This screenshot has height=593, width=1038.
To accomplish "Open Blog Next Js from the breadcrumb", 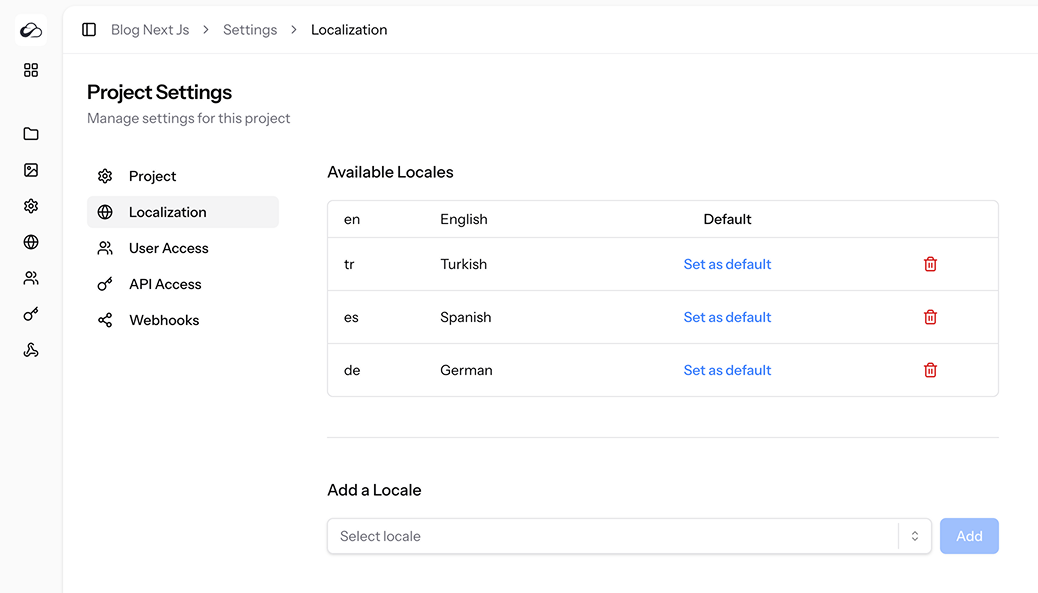I will tap(150, 29).
